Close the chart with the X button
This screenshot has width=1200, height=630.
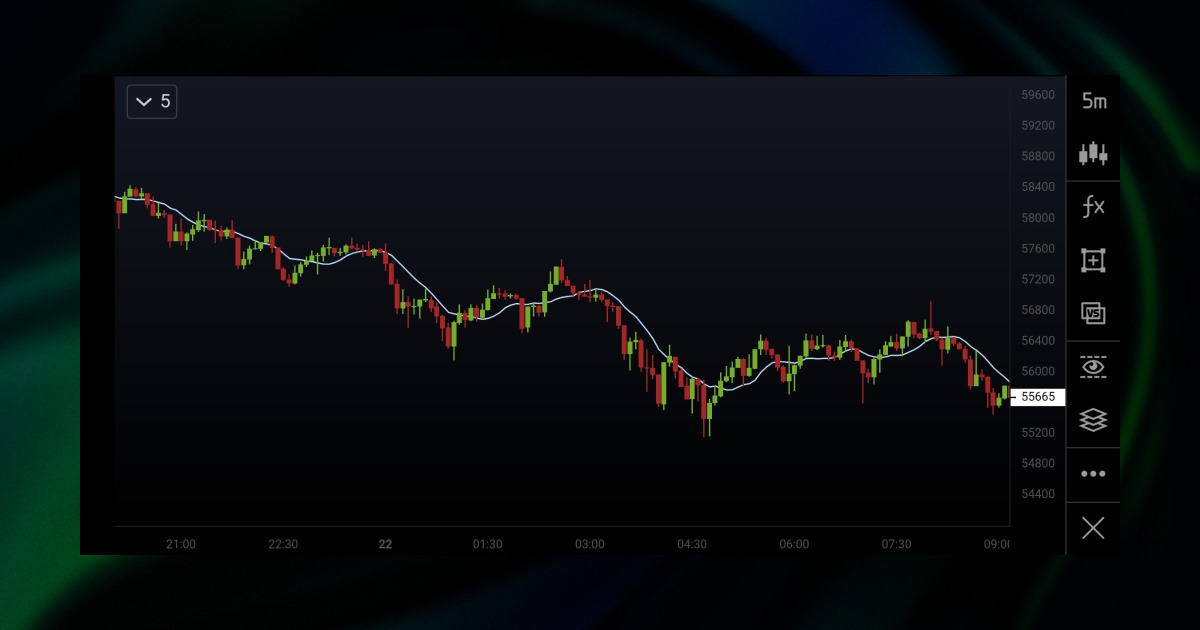pyautogui.click(x=1093, y=528)
